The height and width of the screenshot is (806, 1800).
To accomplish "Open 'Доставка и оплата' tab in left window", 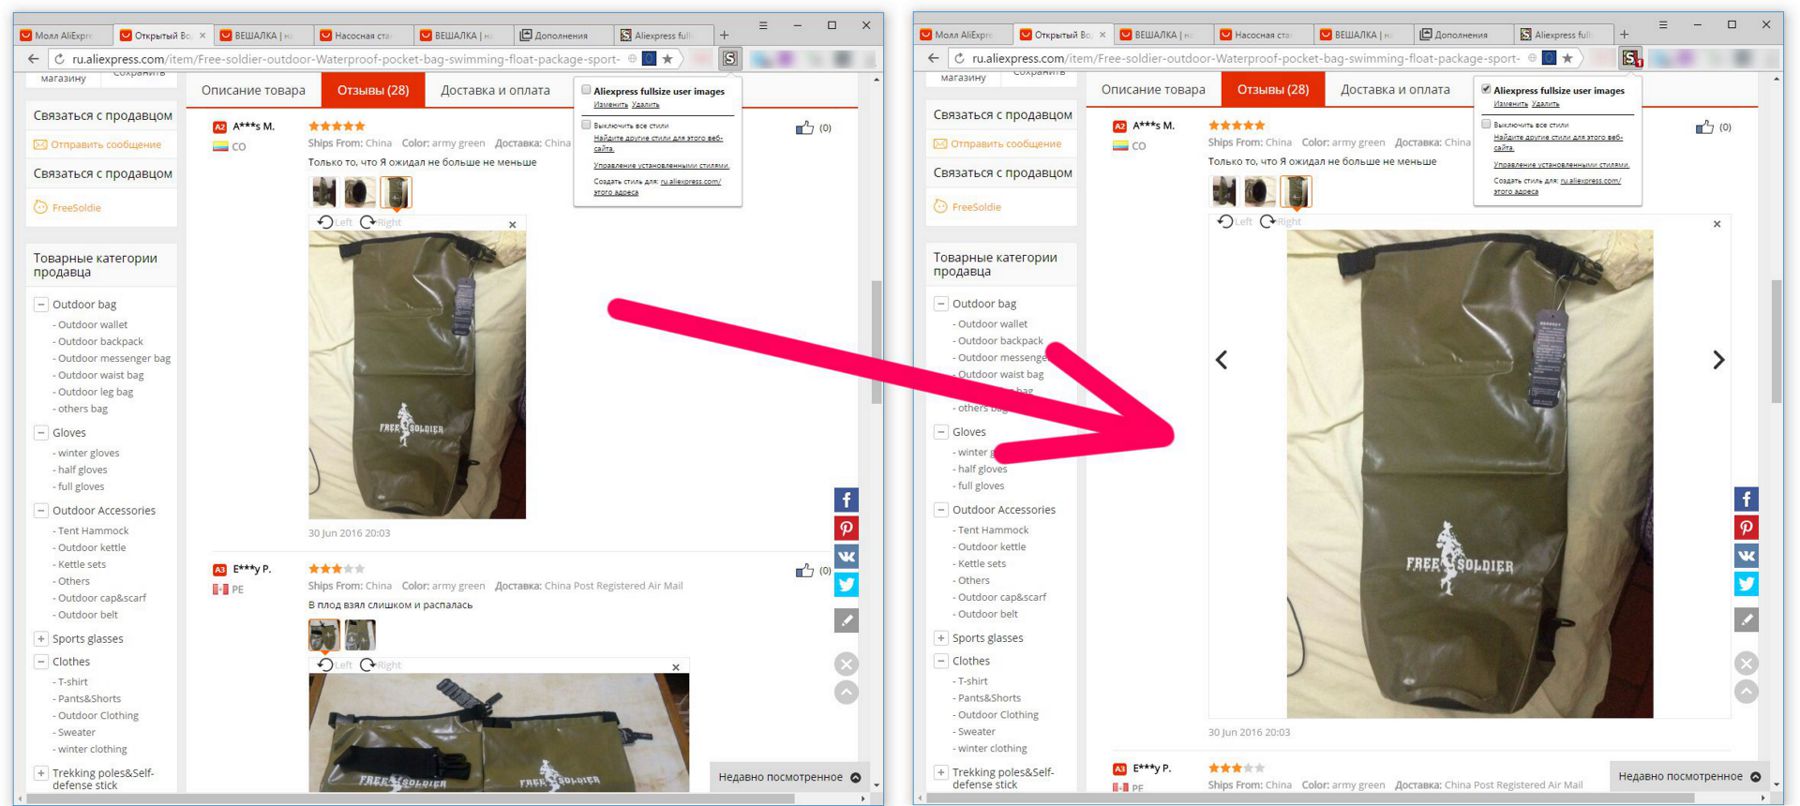I will tap(495, 90).
